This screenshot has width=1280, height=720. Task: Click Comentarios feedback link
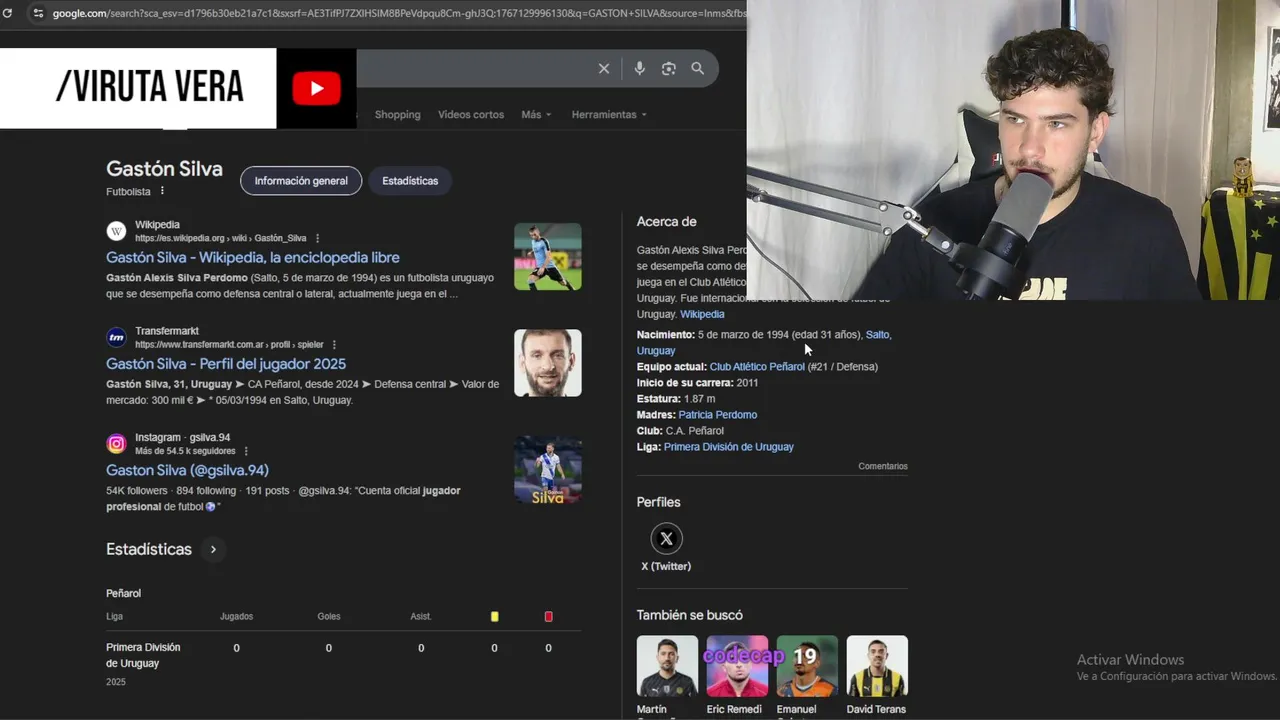point(883,466)
